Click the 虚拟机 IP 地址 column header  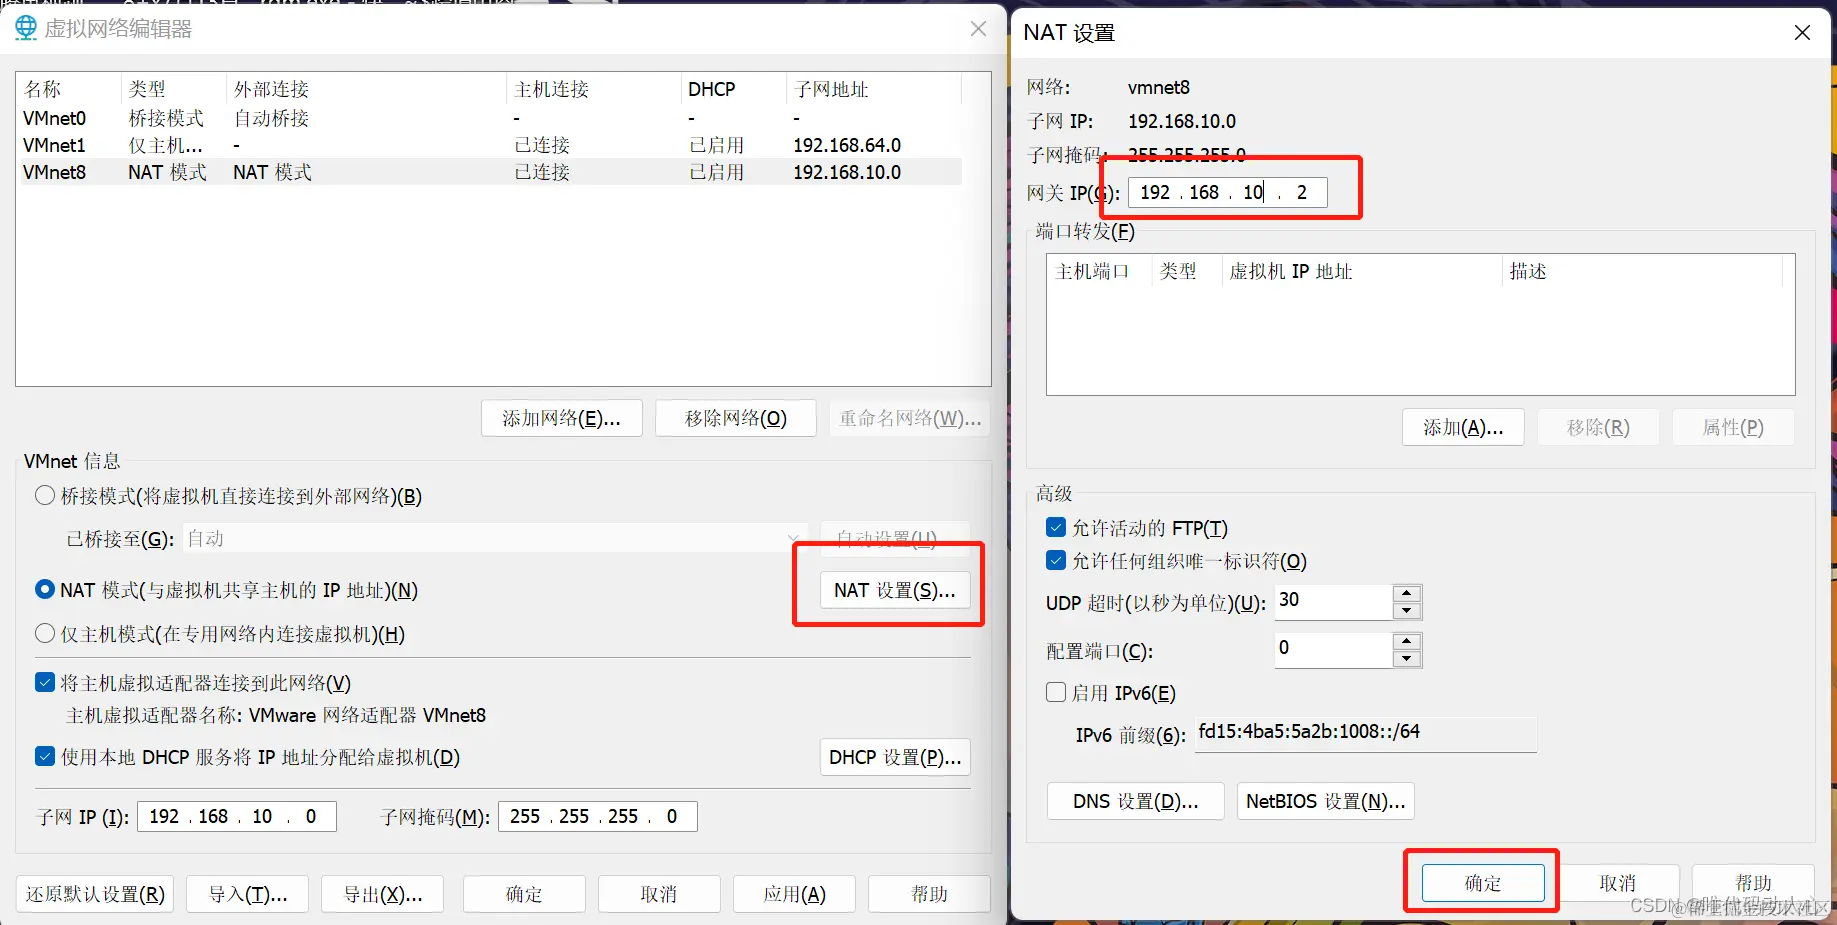pyautogui.click(x=1362, y=271)
